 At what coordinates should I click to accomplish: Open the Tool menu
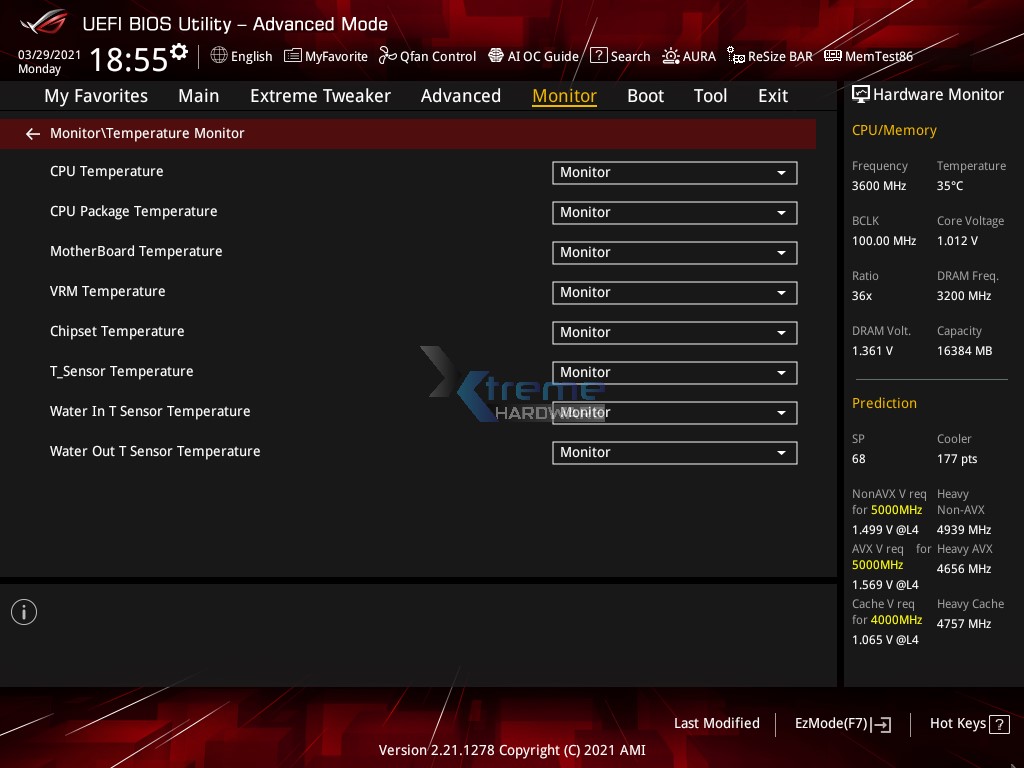(x=710, y=95)
